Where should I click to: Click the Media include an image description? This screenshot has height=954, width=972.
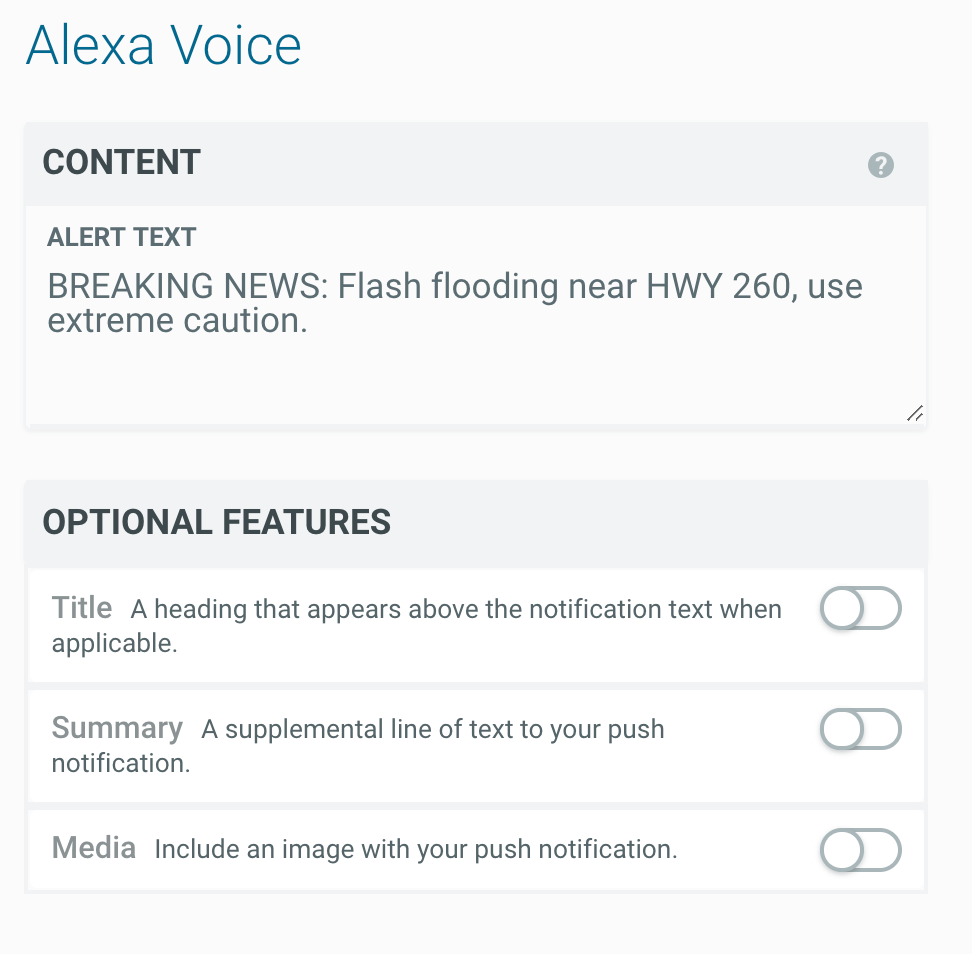coord(415,850)
